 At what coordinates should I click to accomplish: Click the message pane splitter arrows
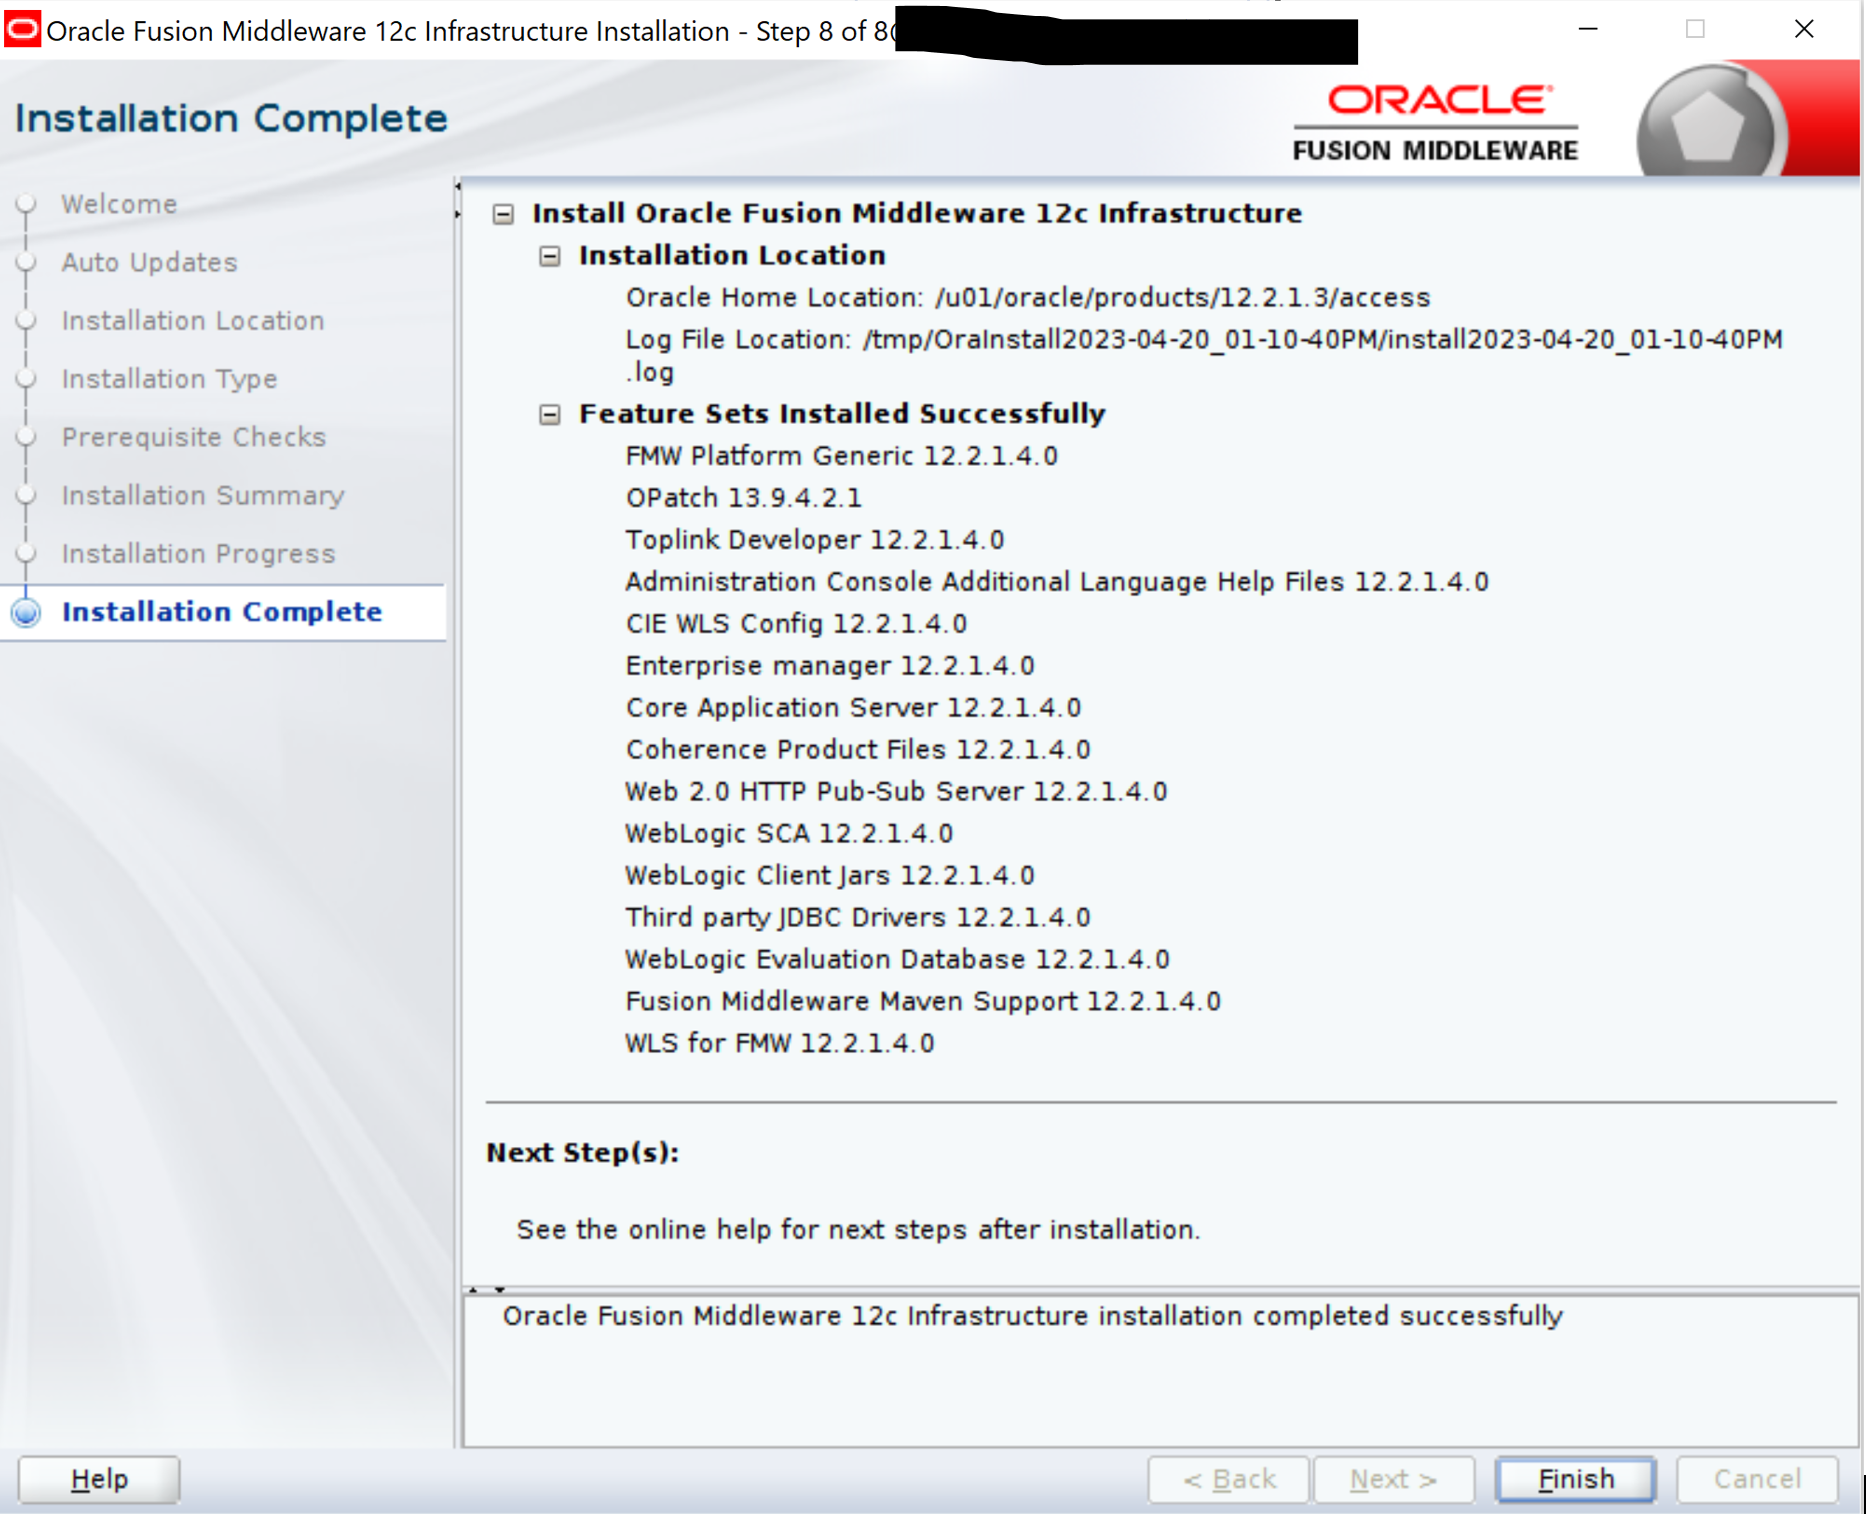(x=486, y=1289)
